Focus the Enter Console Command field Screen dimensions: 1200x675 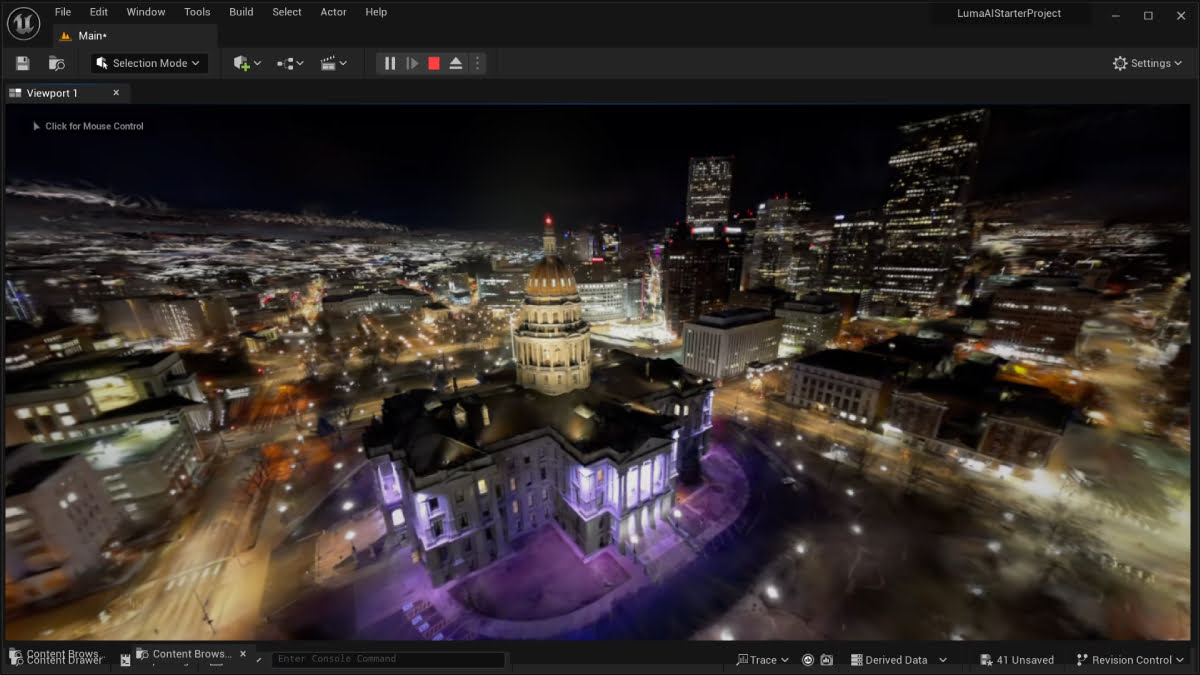[388, 659]
